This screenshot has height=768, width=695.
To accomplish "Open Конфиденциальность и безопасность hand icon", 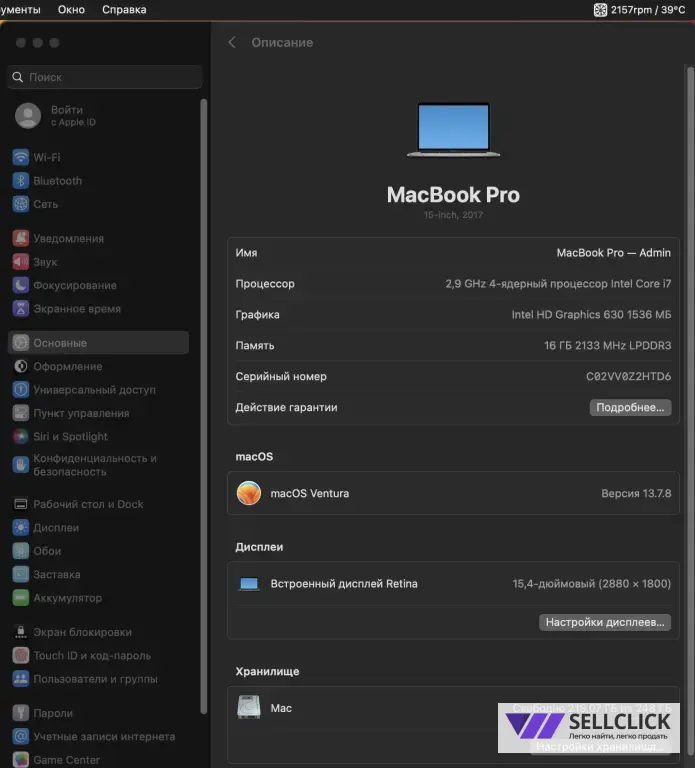I will click(x=21, y=465).
